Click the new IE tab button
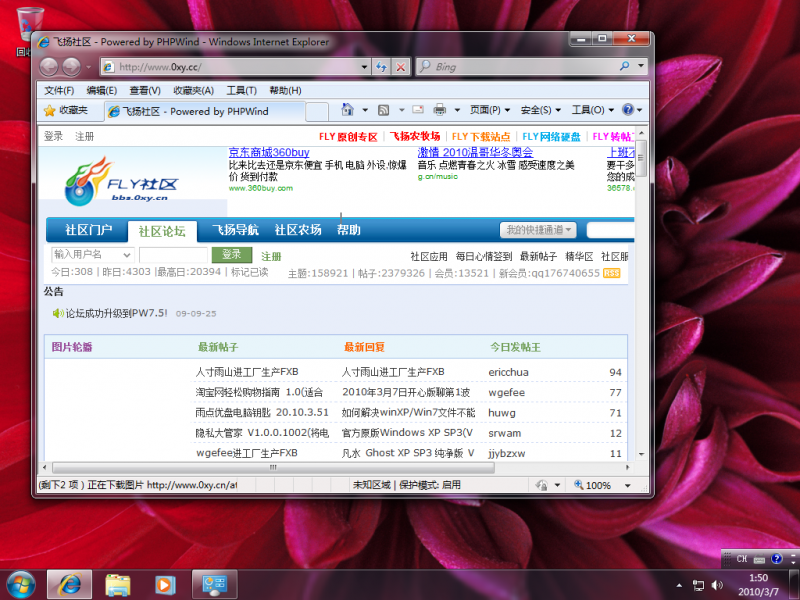 tap(317, 111)
